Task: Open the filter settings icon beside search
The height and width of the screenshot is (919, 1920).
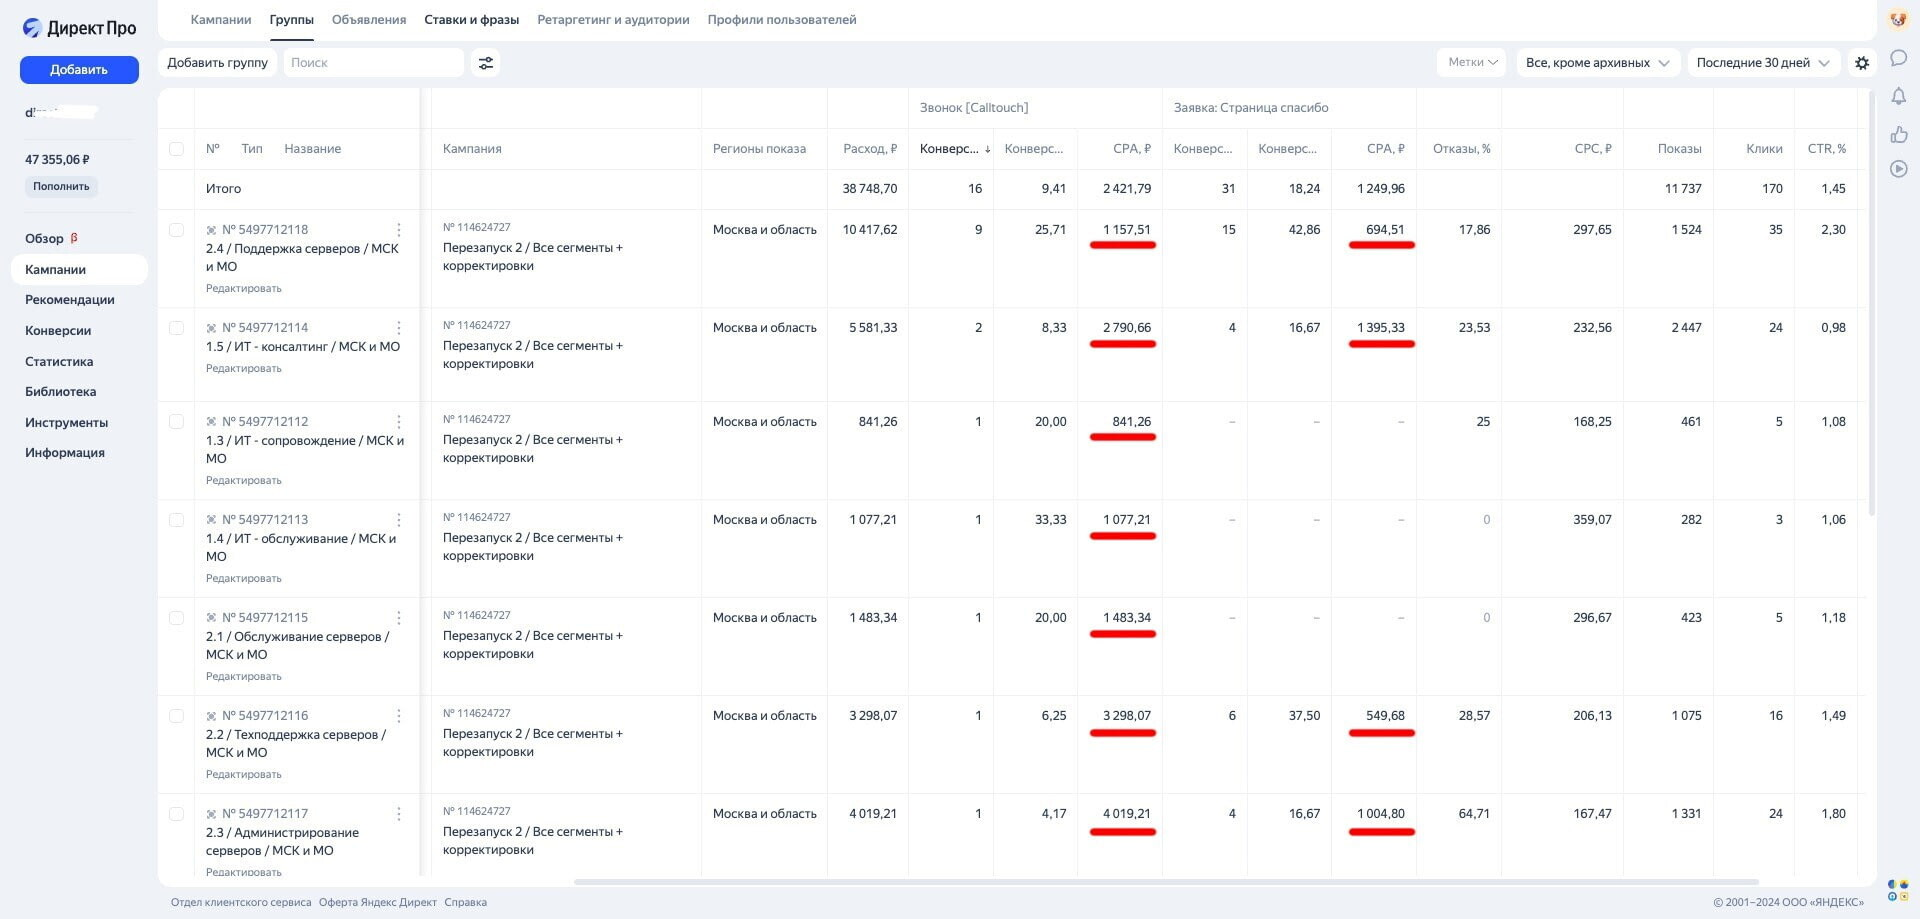Action: click(485, 63)
